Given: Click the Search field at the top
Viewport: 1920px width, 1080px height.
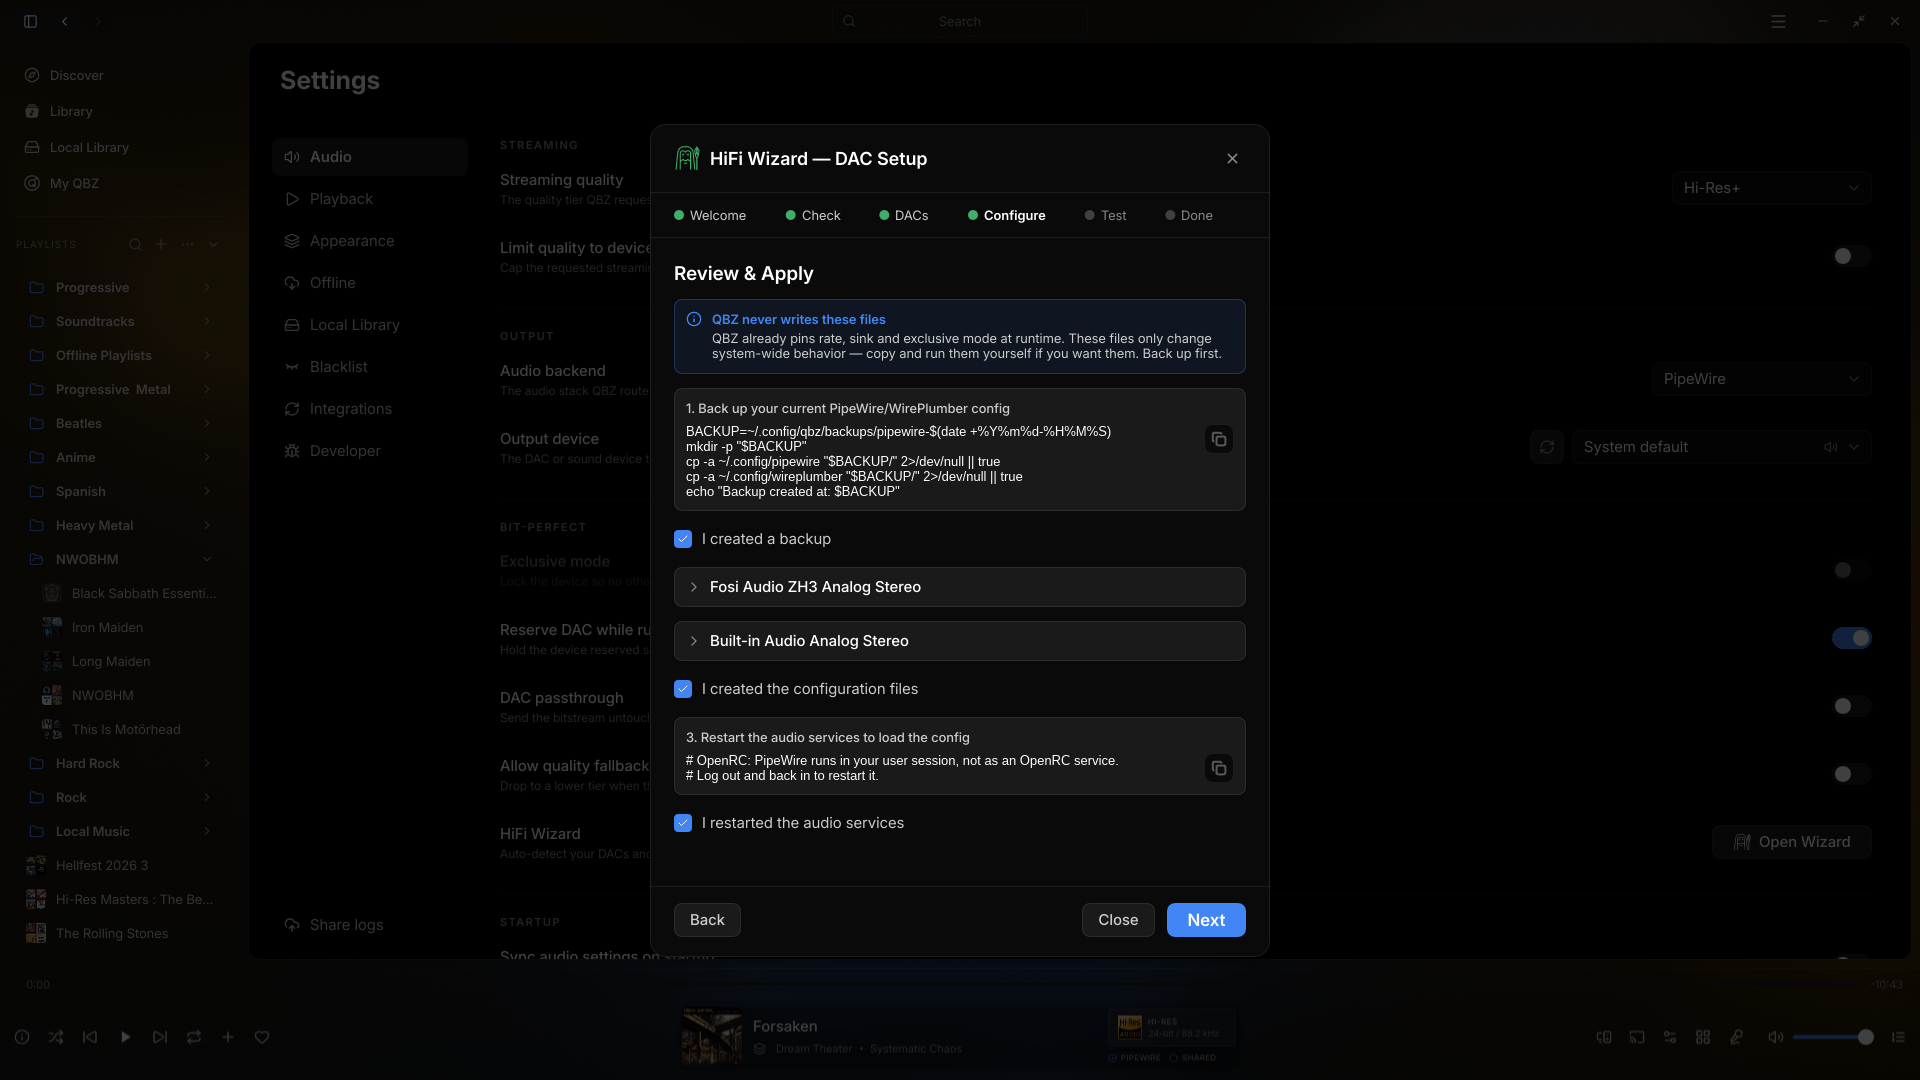Looking at the screenshot, I should point(959,21).
